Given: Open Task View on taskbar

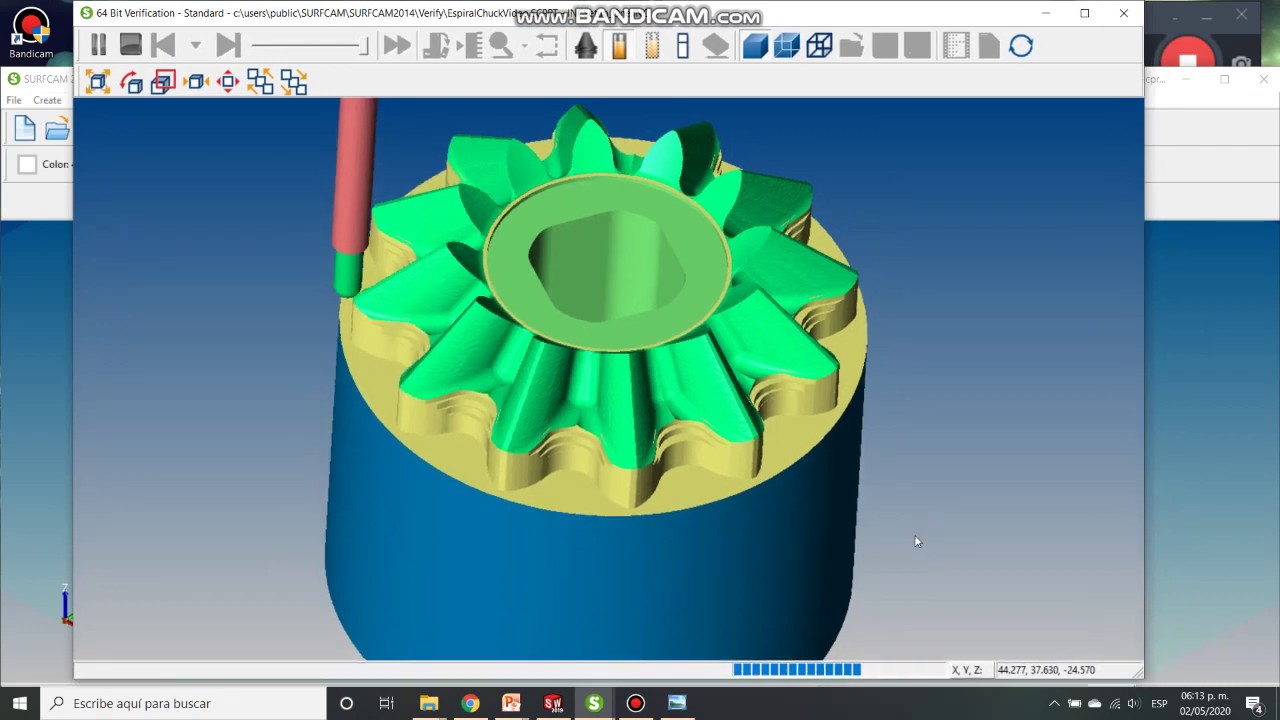Looking at the screenshot, I should click(387, 703).
